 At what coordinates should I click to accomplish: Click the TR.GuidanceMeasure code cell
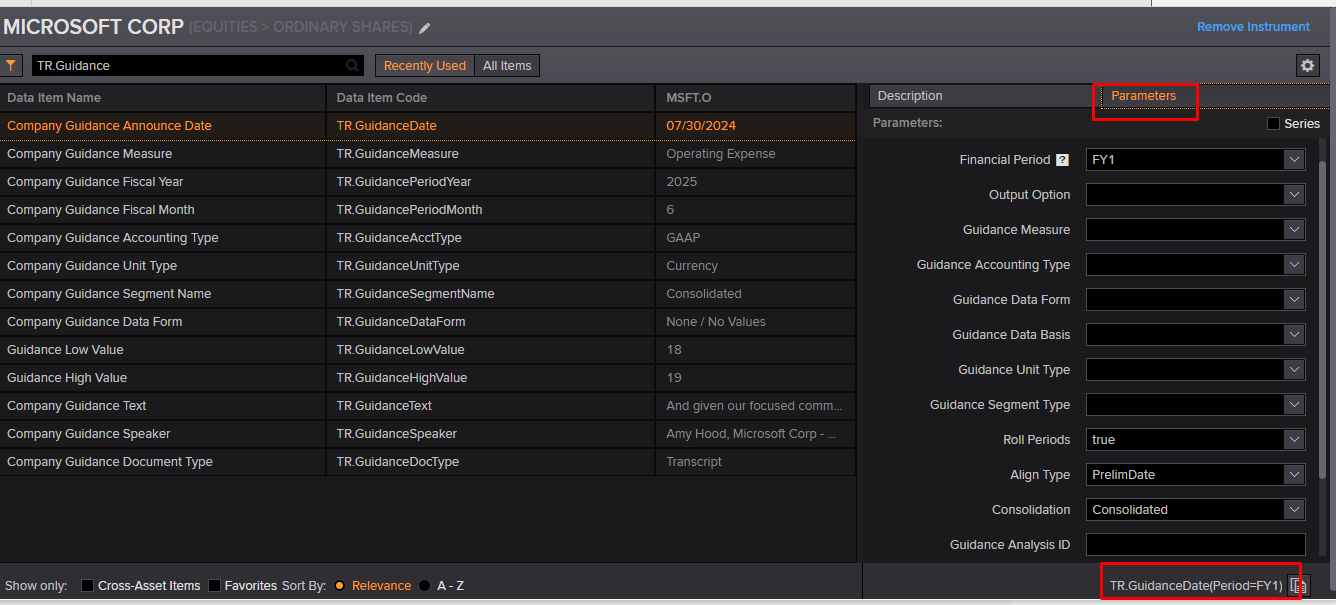[491, 154]
